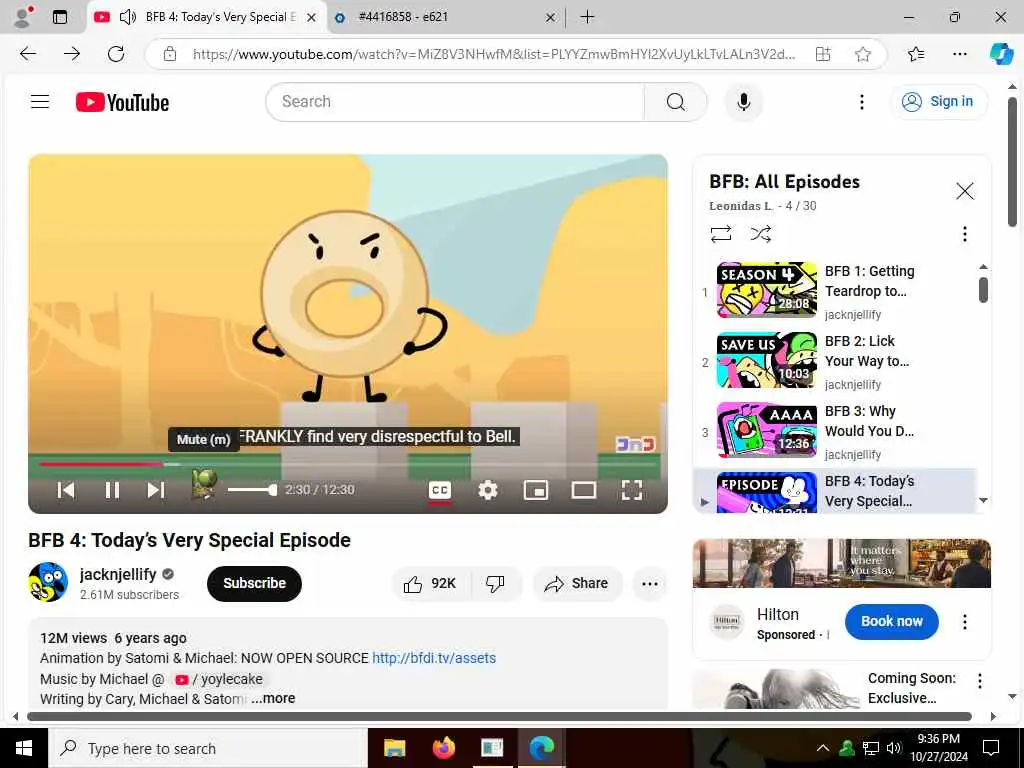The image size is (1024, 768).
Task: Launch Firefox from taskbar
Action: 443,748
